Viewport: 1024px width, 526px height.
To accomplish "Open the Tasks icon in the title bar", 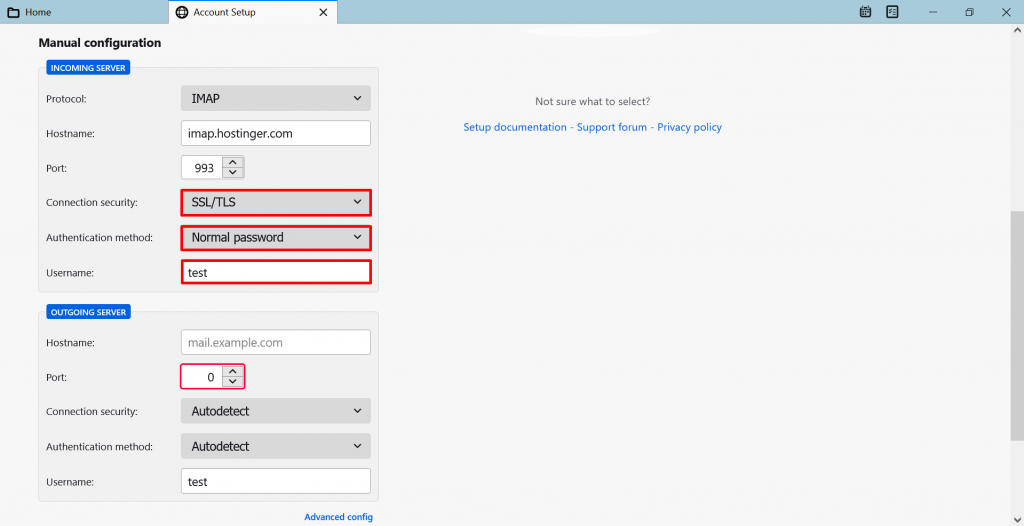I will tap(892, 12).
